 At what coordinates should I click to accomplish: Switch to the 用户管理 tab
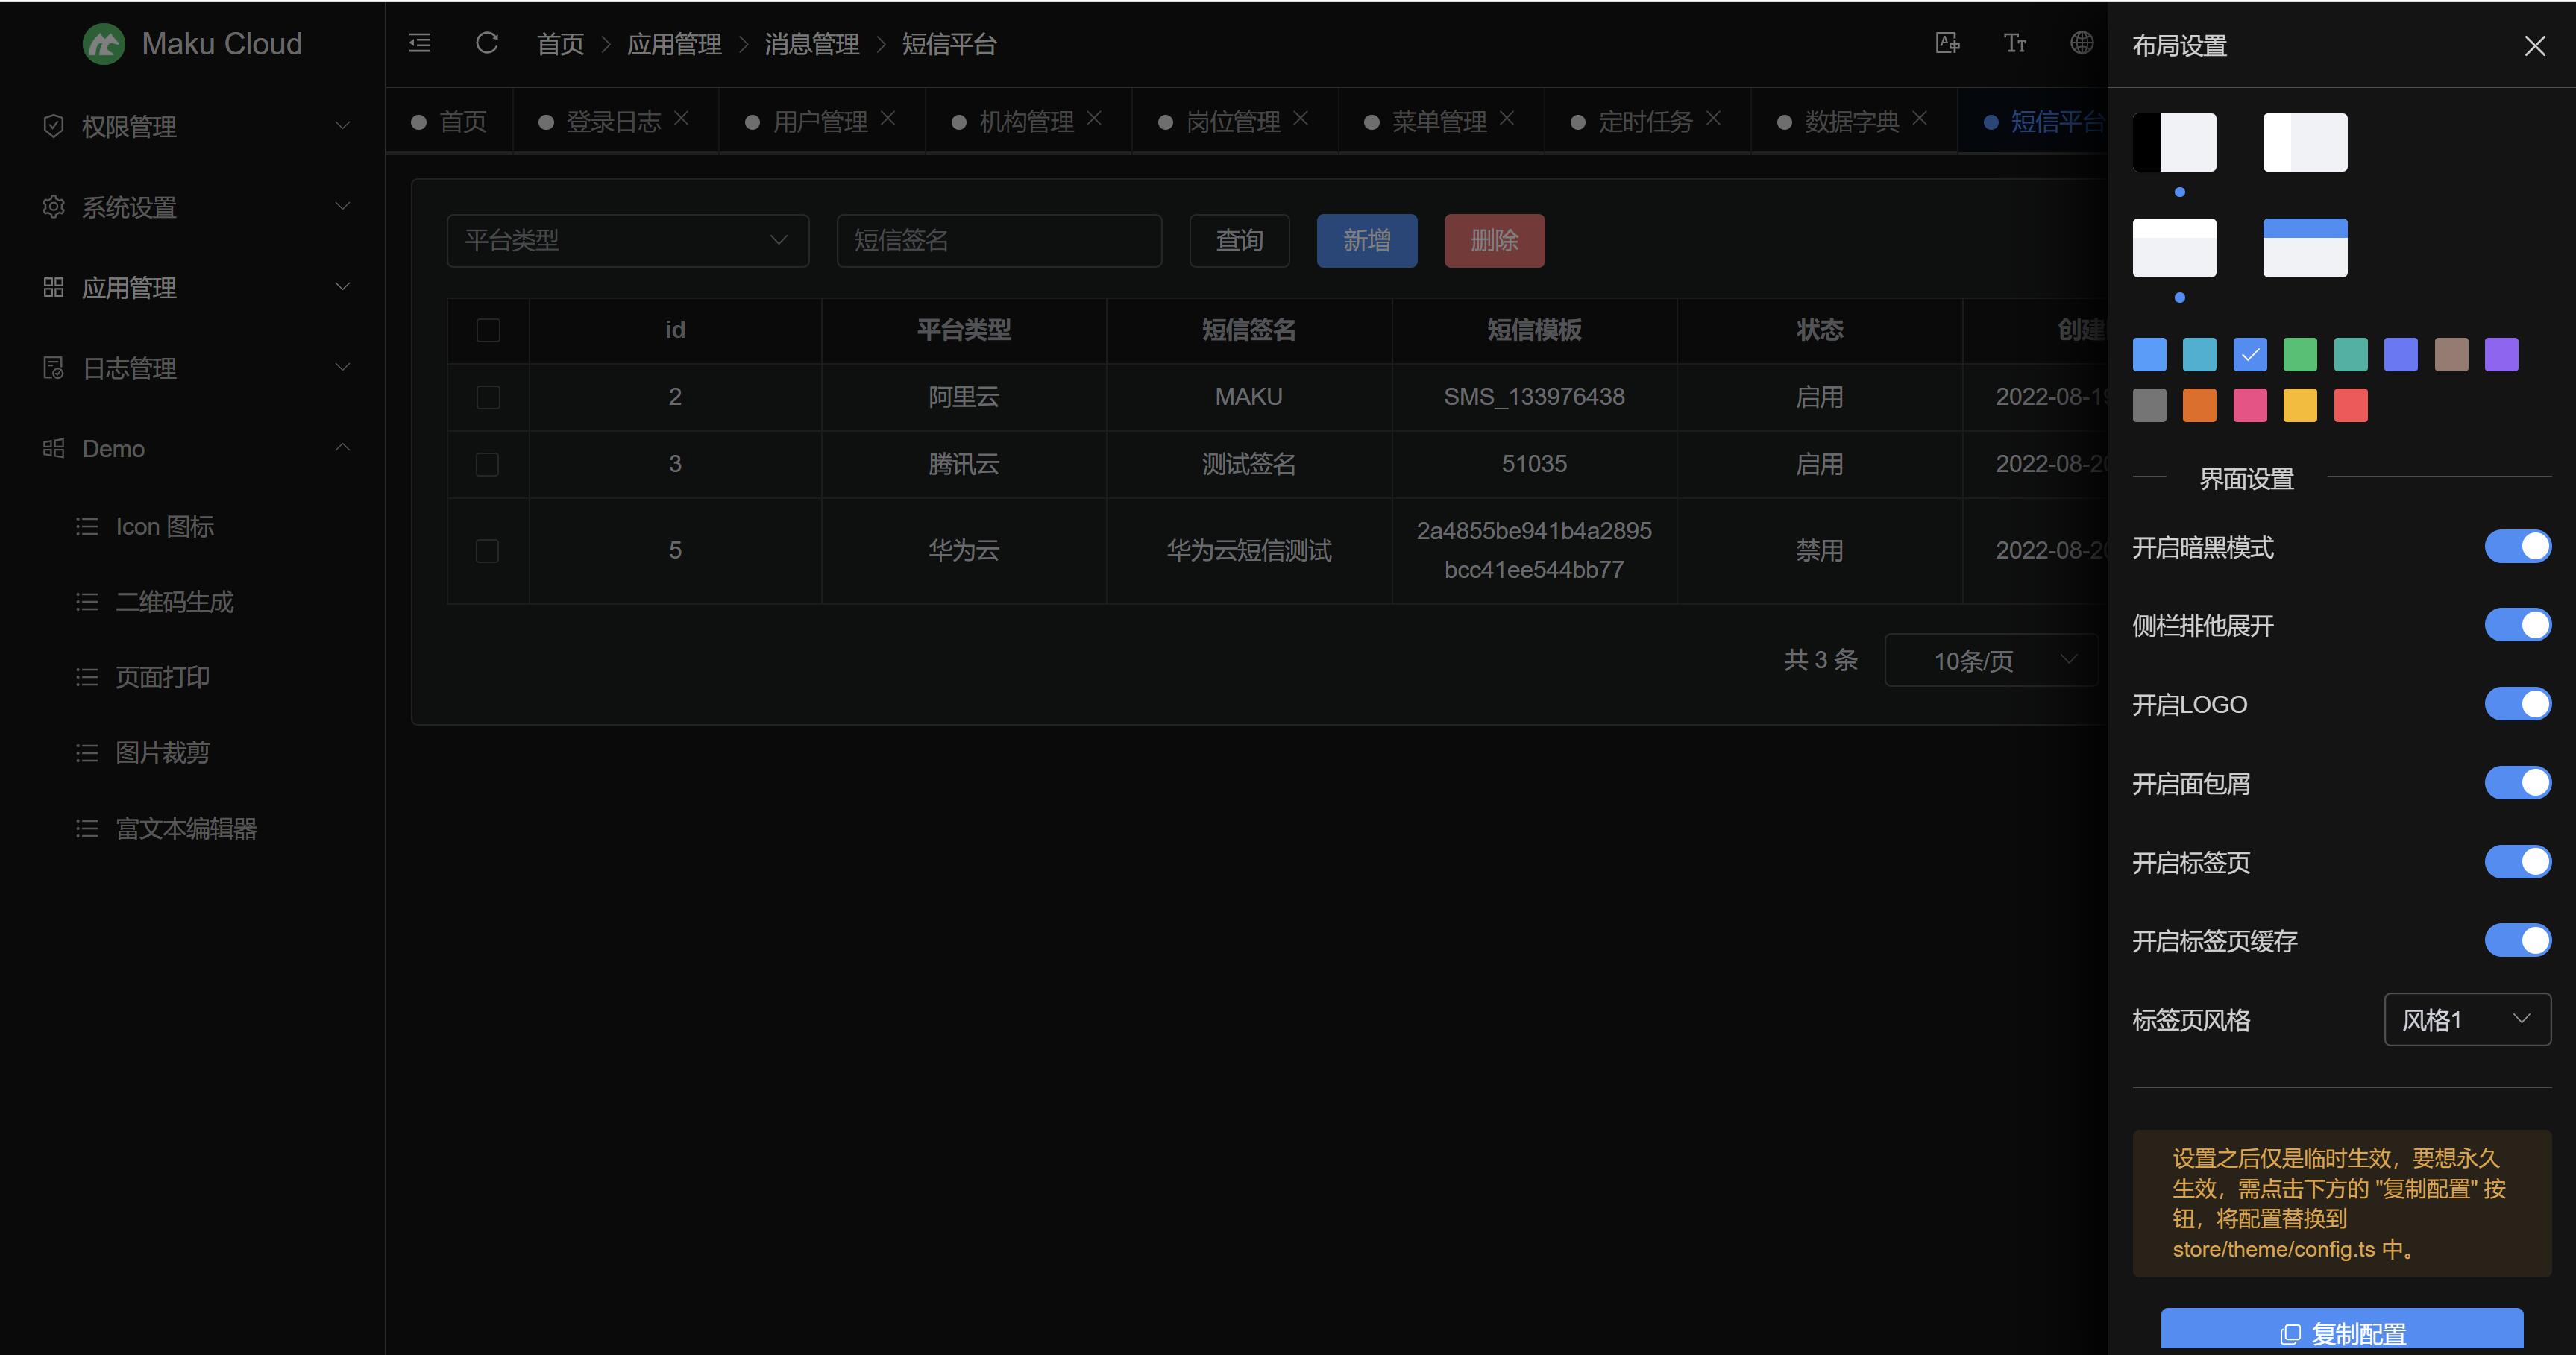point(819,121)
